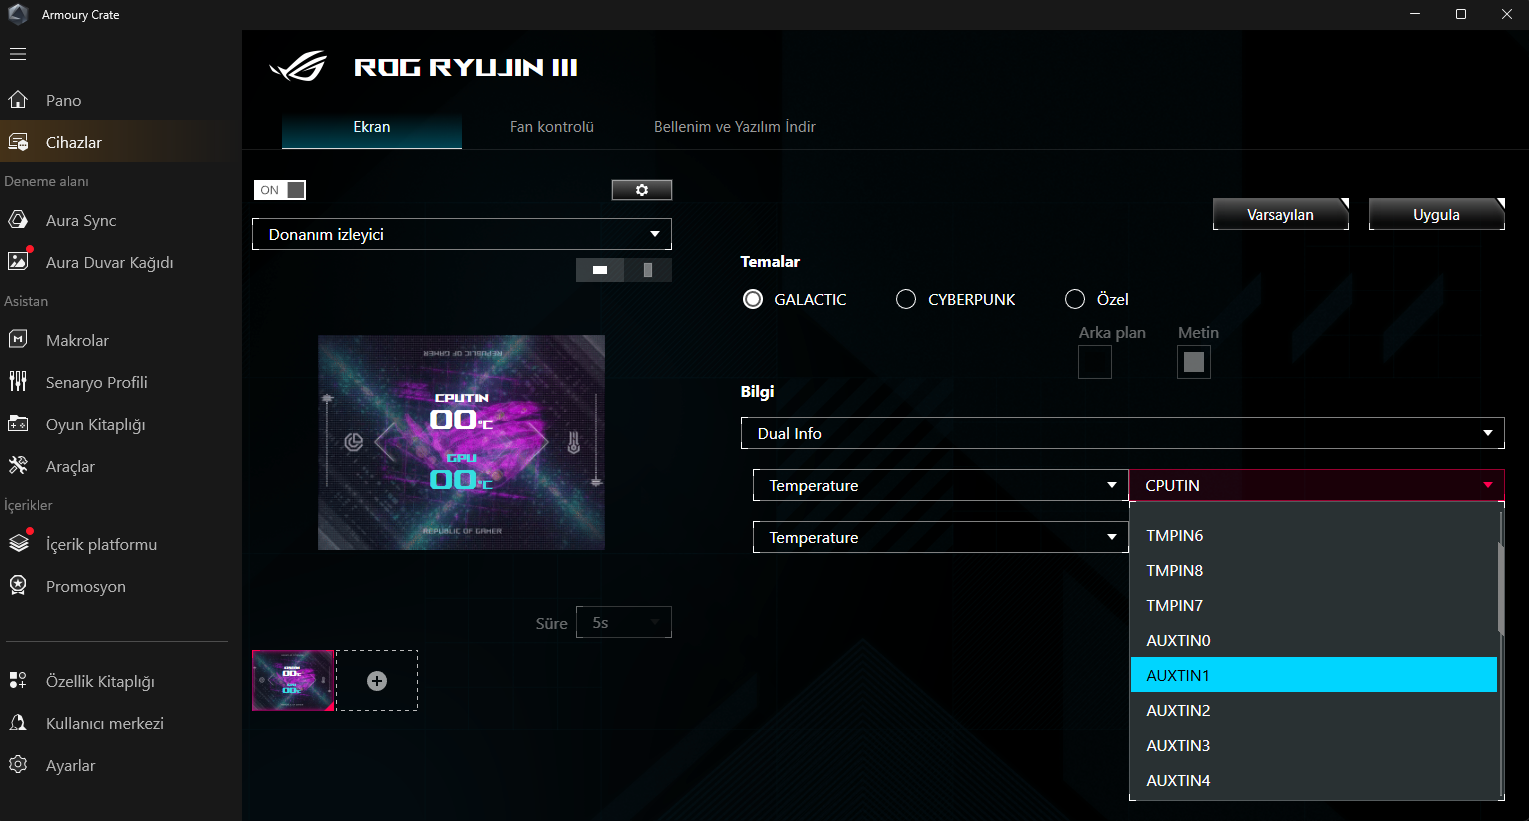The image size is (1529, 821).
Task: Choose AUXTIN3 from sensor list
Action: [1314, 745]
